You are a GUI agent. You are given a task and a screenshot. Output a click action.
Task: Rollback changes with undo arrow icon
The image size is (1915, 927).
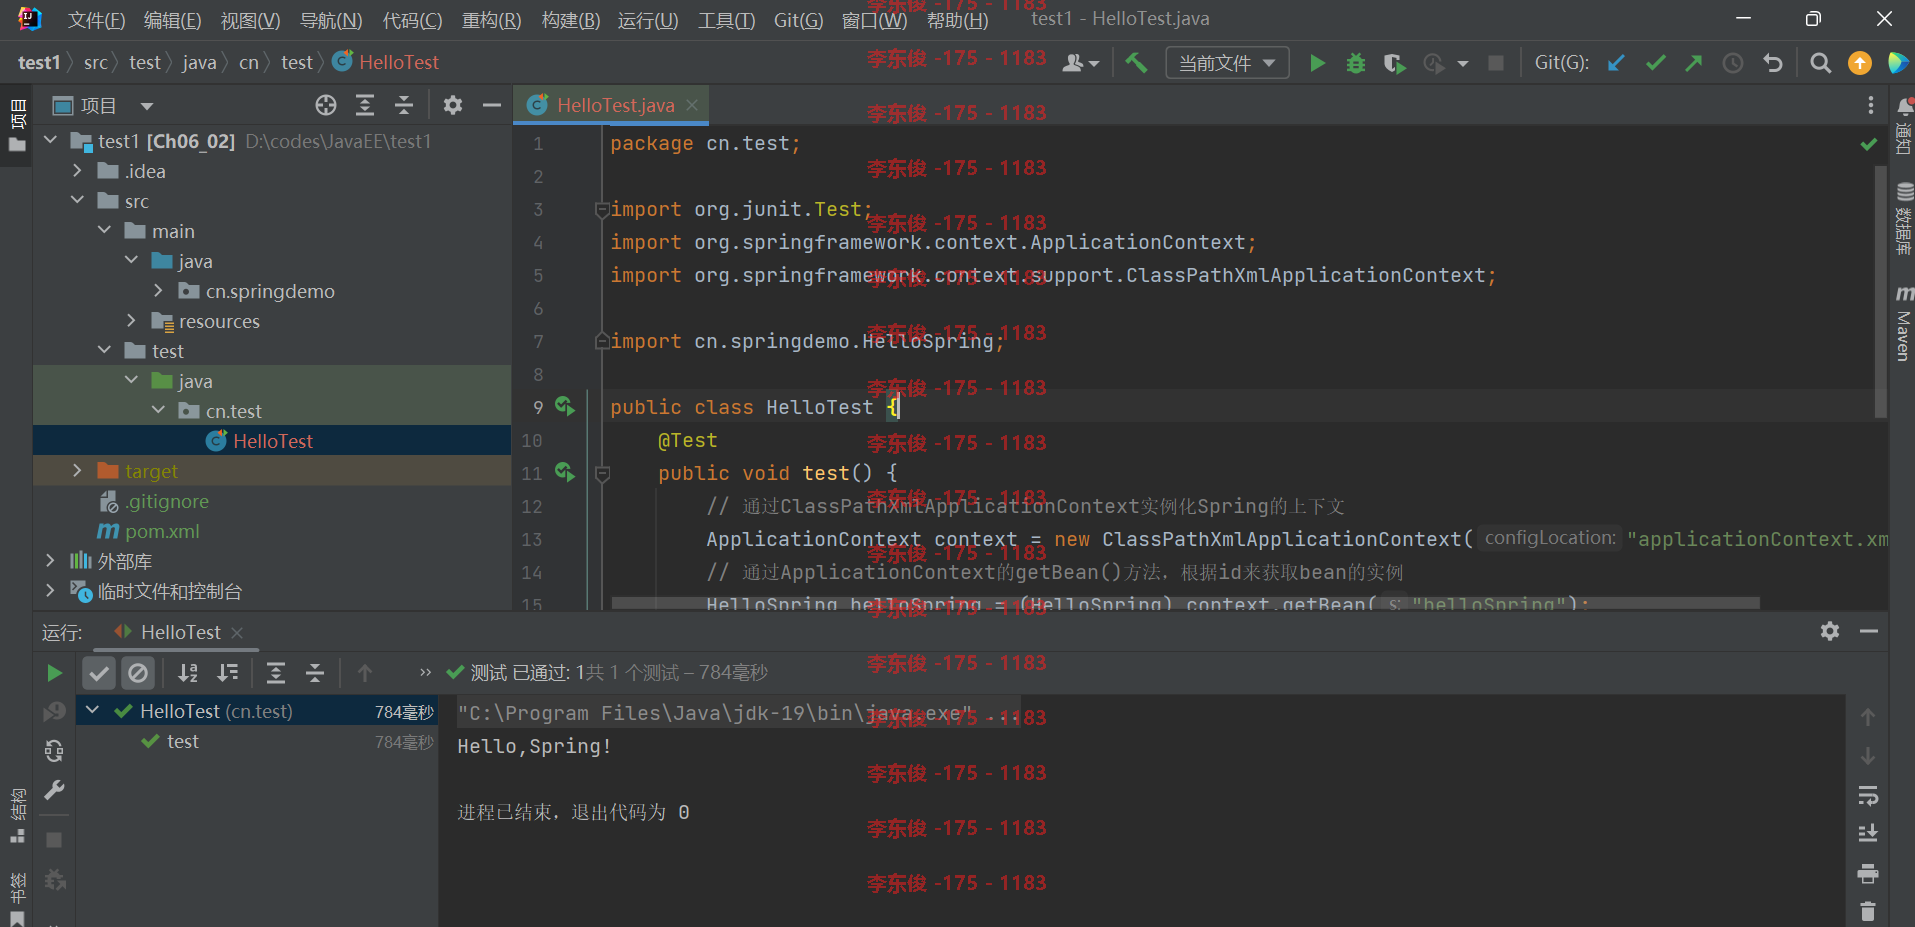pyautogui.click(x=1773, y=63)
